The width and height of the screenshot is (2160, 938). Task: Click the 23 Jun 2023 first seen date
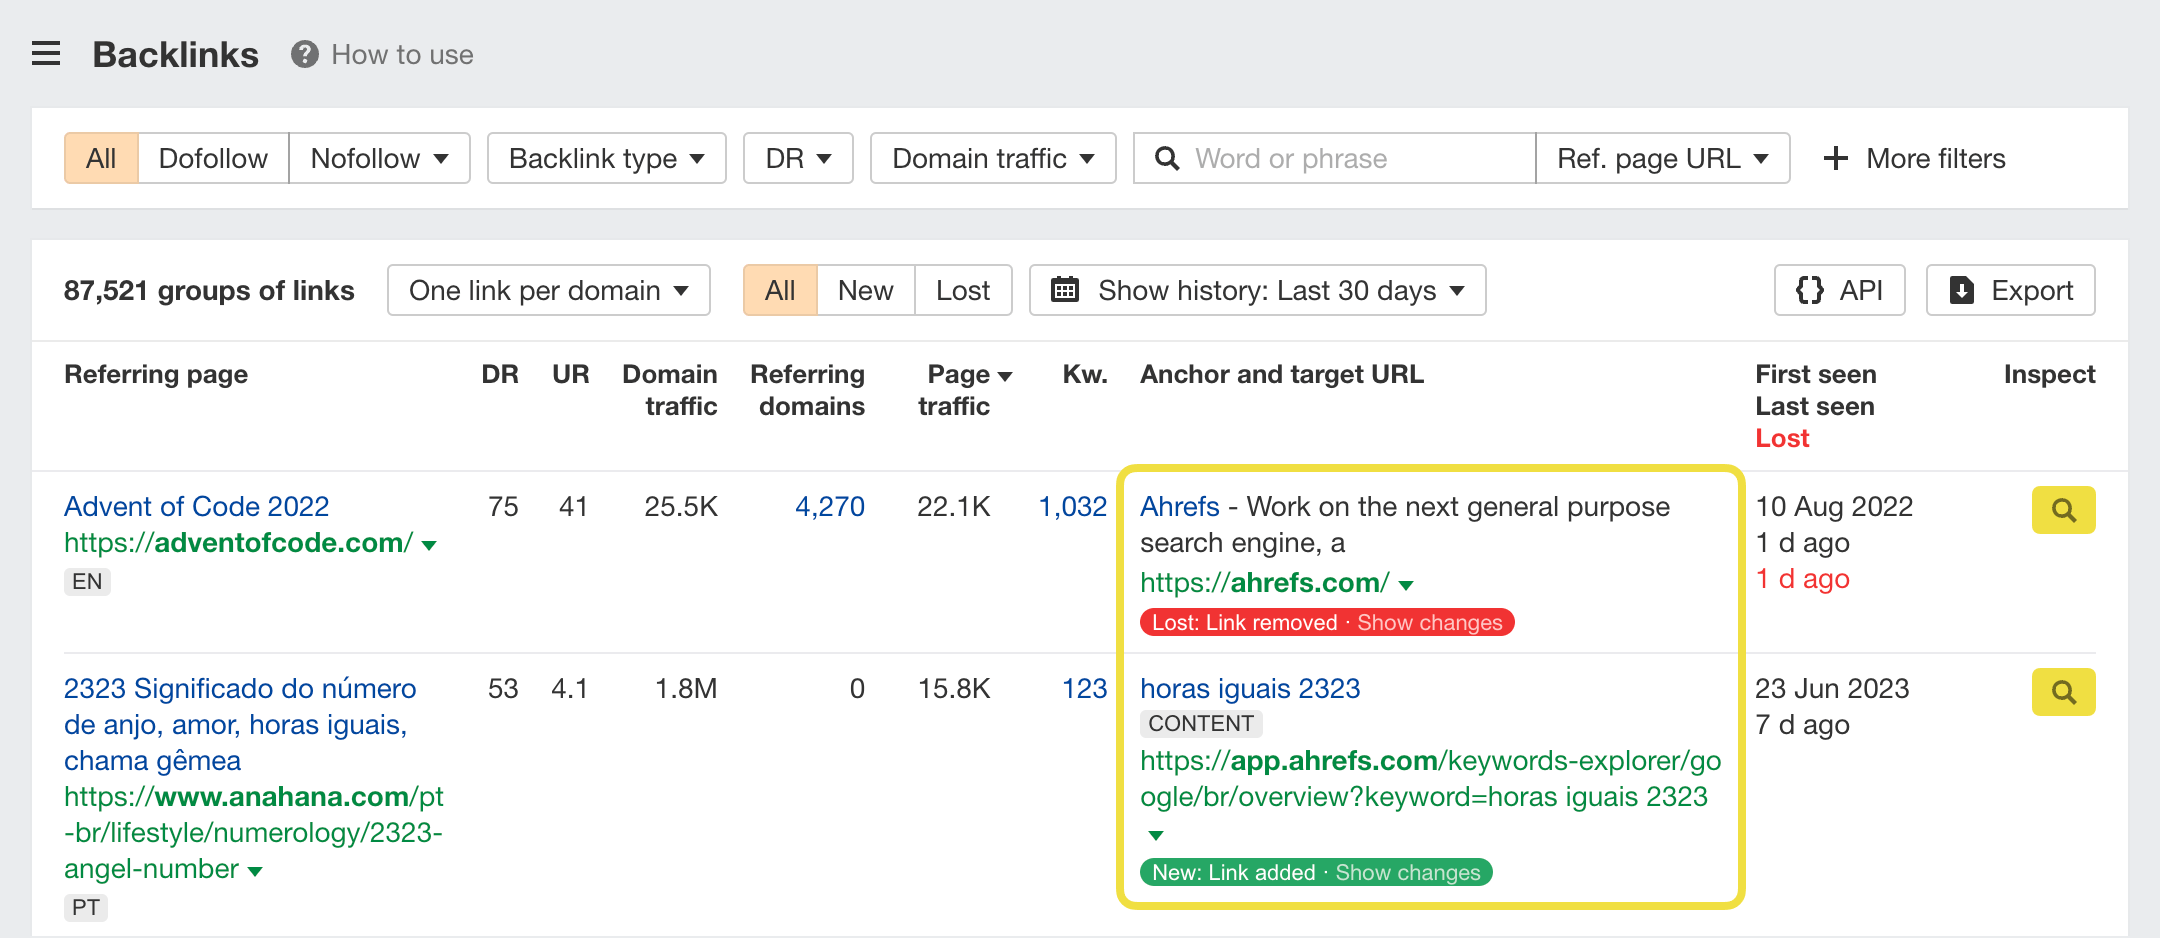tap(1832, 688)
